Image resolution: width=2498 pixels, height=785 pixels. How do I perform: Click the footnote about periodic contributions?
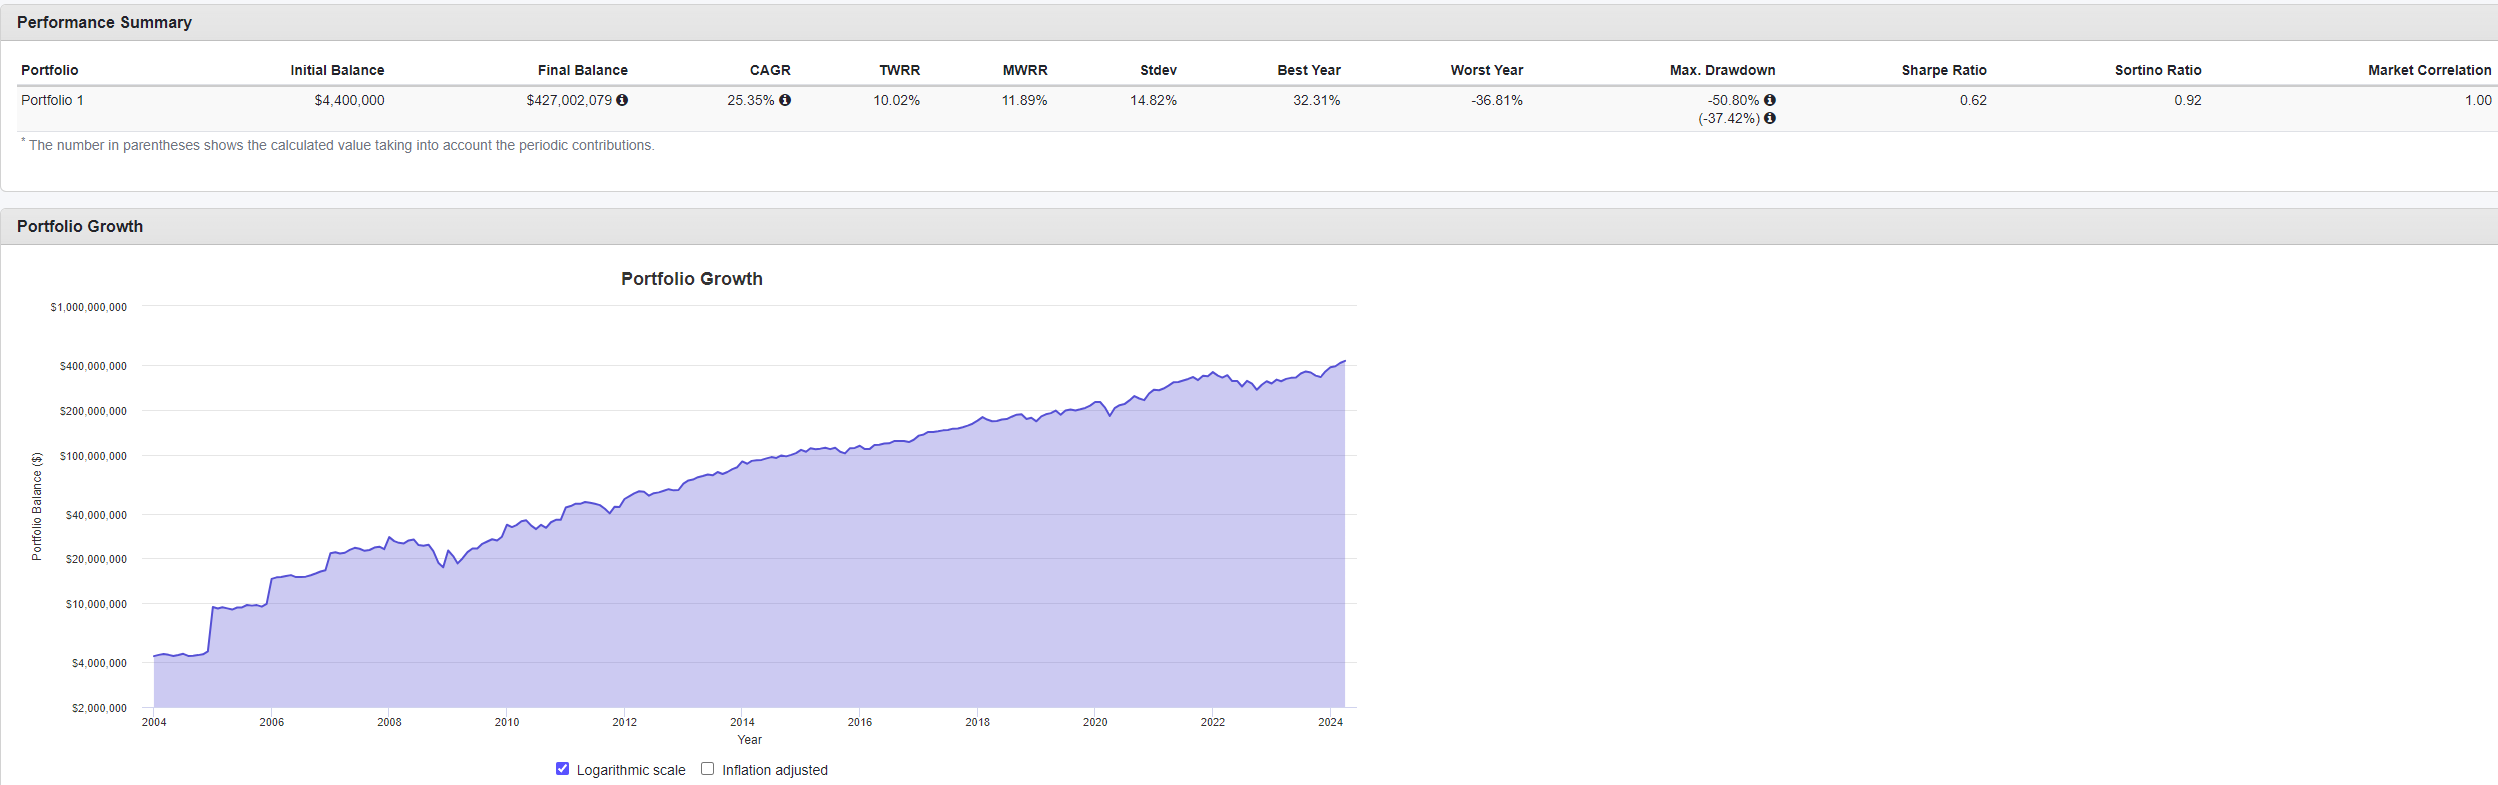click(341, 145)
